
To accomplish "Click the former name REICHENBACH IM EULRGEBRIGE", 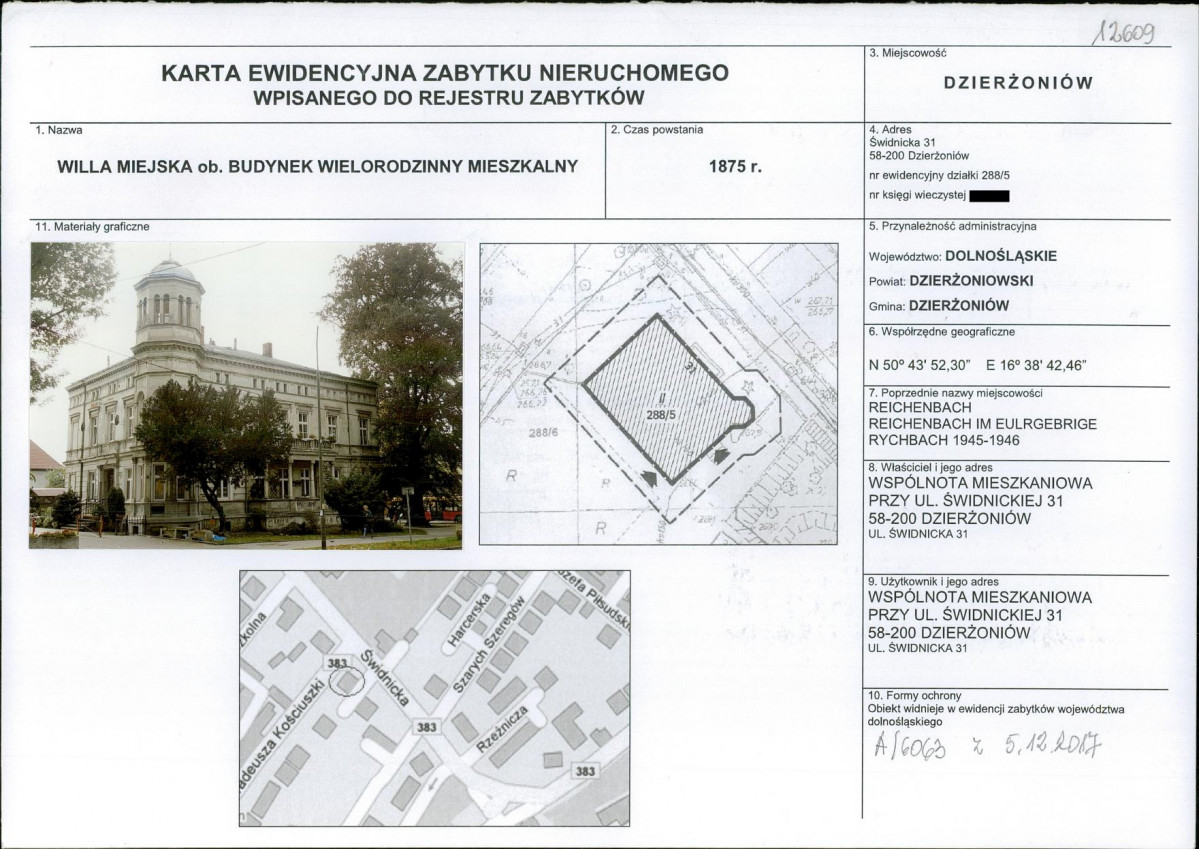I will (983, 424).
